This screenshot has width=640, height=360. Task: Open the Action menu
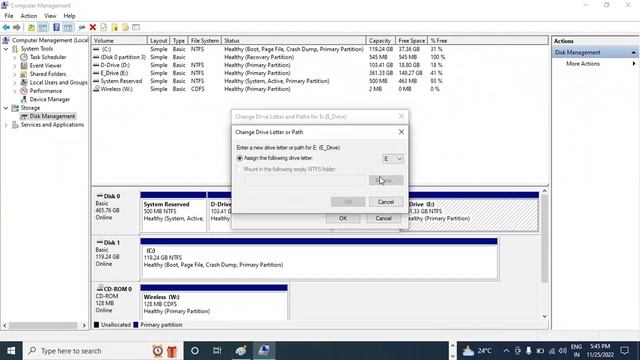click(x=29, y=16)
